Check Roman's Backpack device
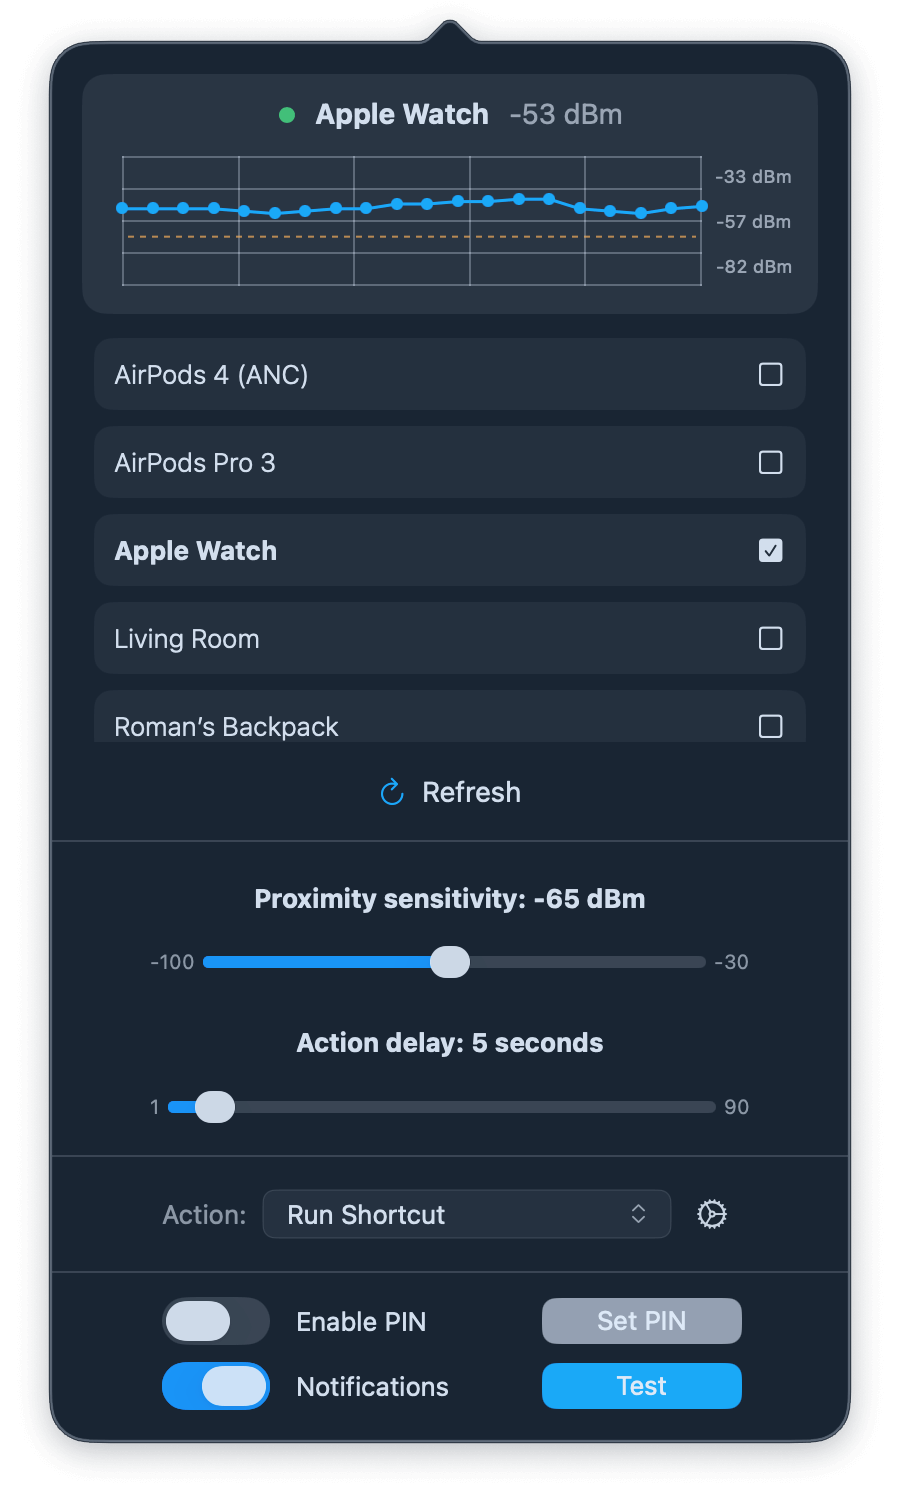Image resolution: width=900 pixels, height=1500 pixels. pyautogui.click(x=770, y=727)
